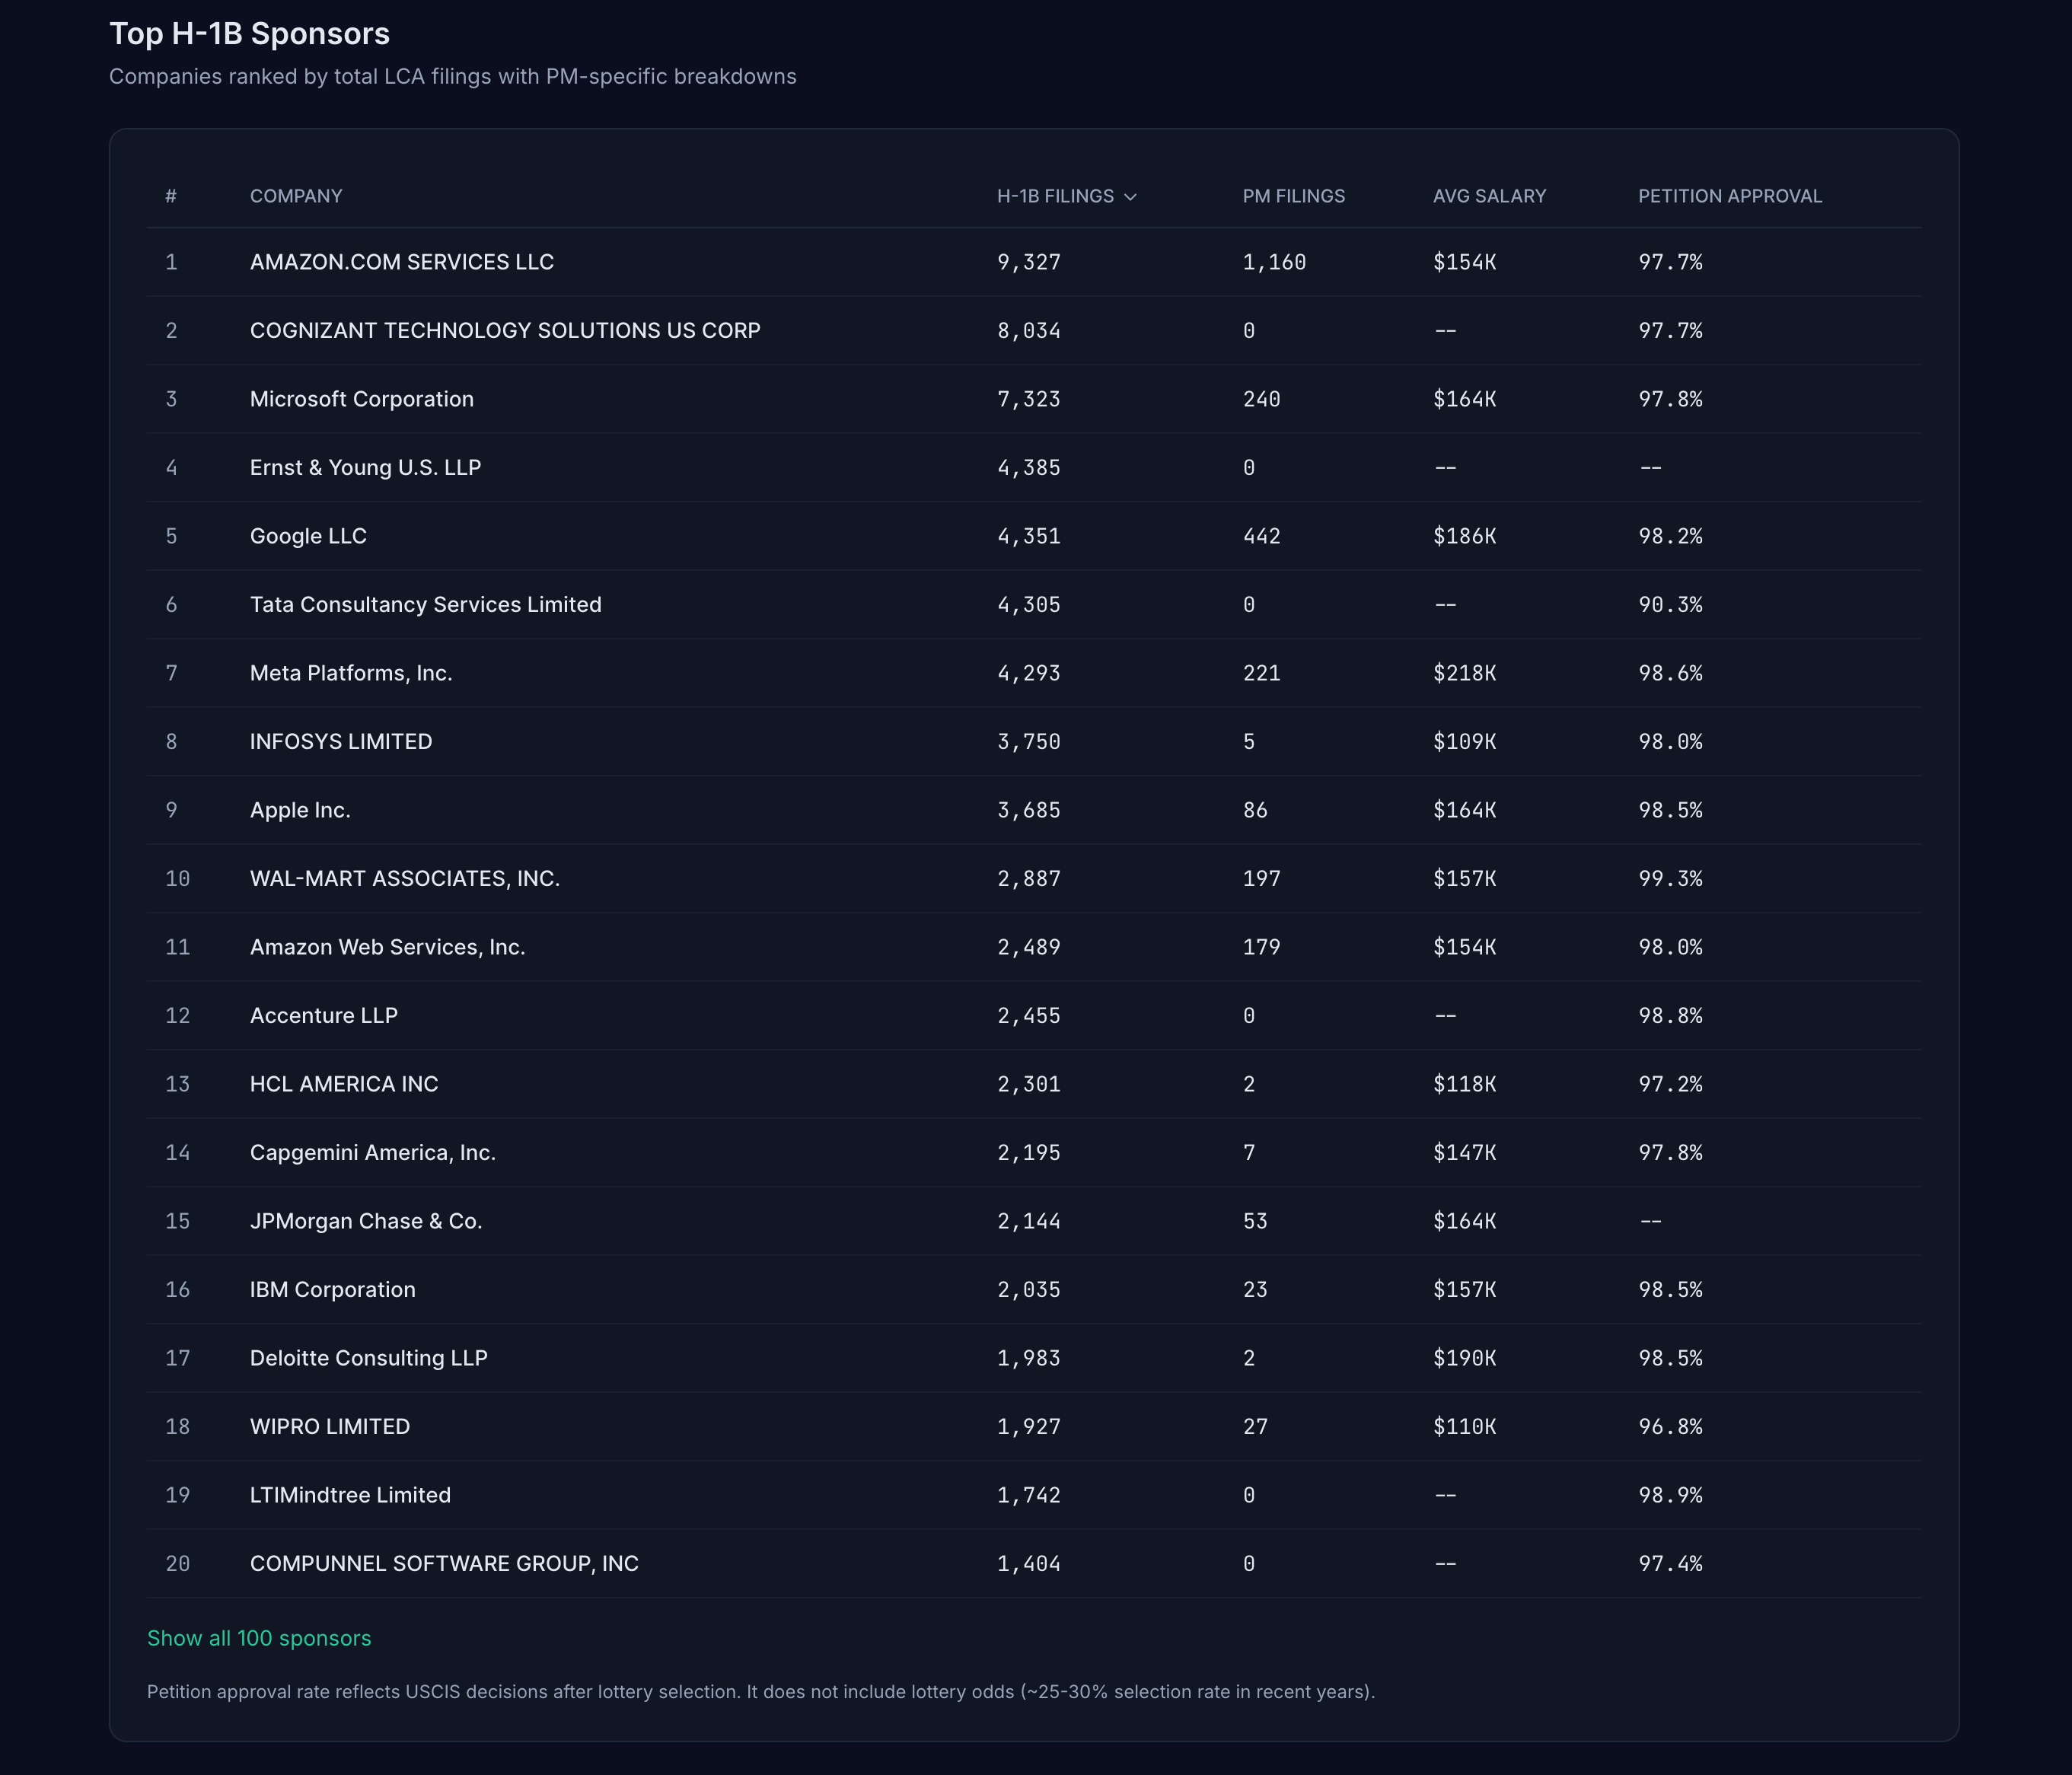Sort by Avg Salary column header
The image size is (2072, 1775).
coord(1488,196)
